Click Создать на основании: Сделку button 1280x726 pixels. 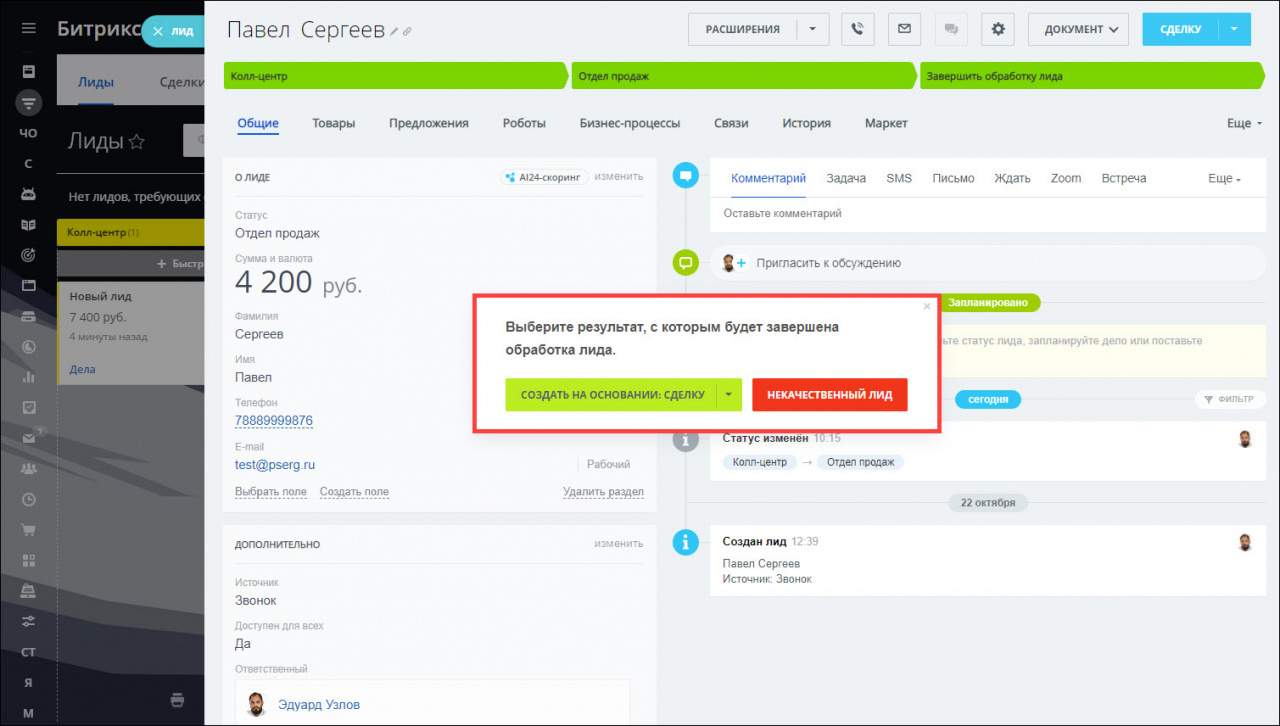click(x=611, y=395)
